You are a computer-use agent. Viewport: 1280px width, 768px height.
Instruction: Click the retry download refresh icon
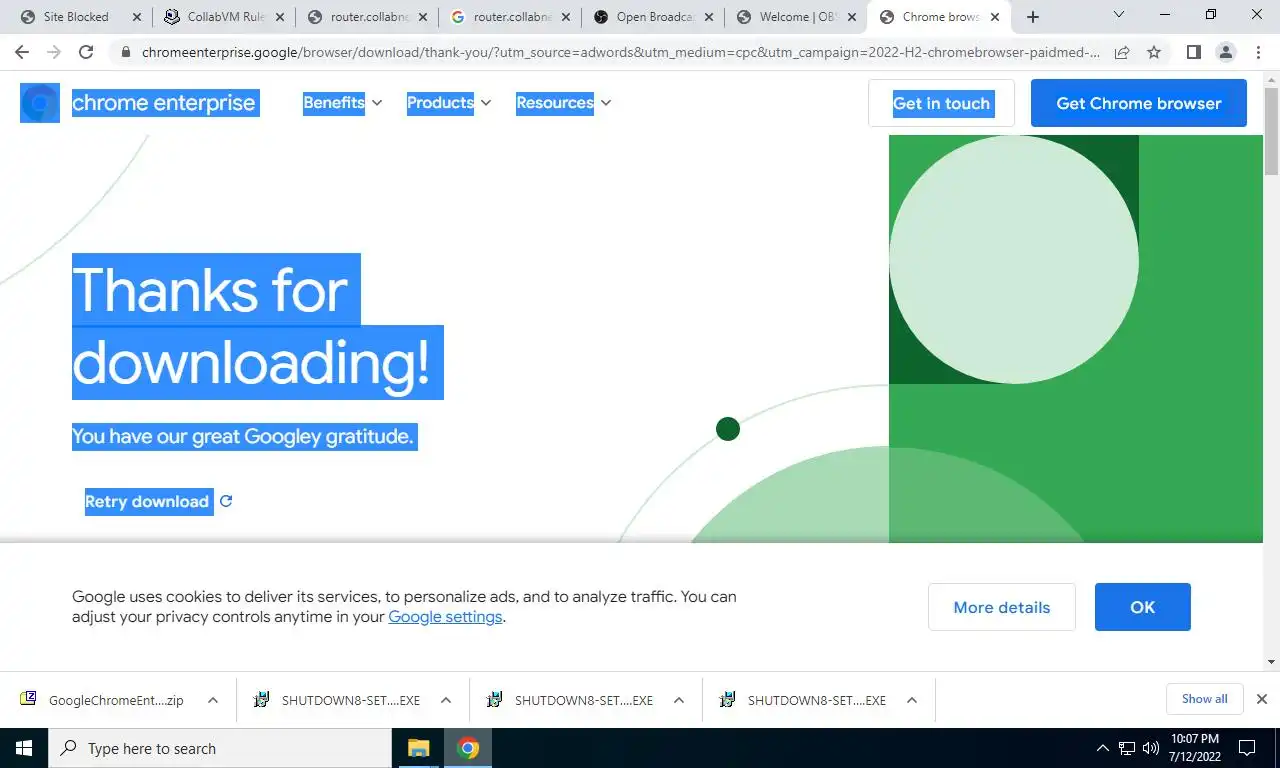[x=226, y=501]
